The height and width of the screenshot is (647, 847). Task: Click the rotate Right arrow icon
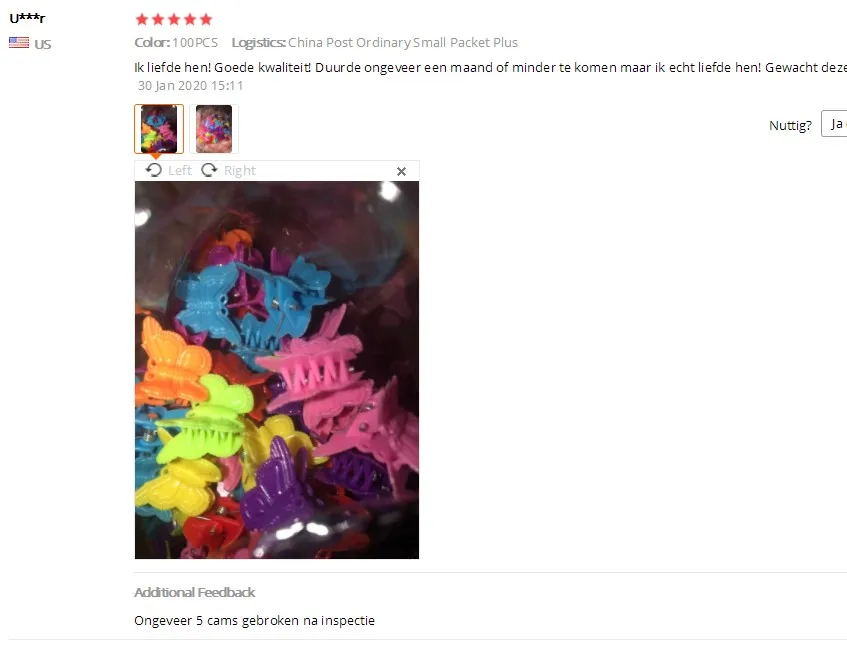tap(209, 170)
